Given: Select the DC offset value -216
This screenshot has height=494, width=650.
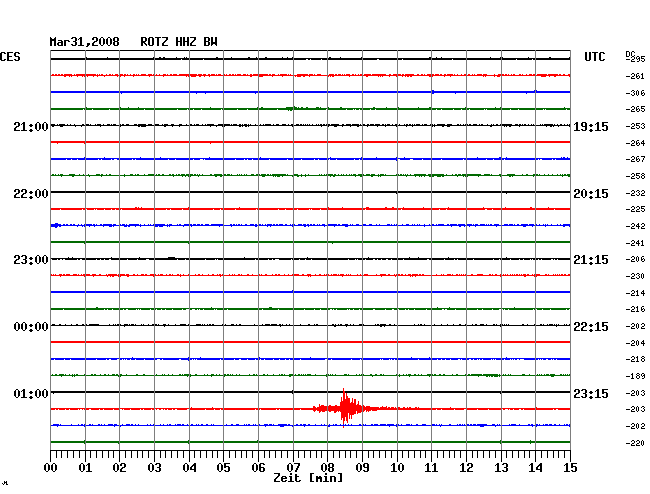Looking at the screenshot, I should click(x=635, y=309).
